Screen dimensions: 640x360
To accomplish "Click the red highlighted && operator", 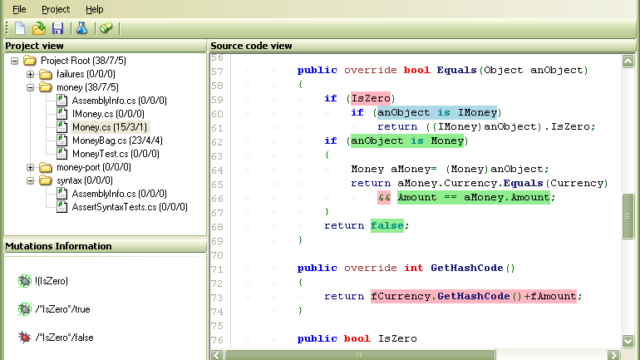I will coord(384,198).
